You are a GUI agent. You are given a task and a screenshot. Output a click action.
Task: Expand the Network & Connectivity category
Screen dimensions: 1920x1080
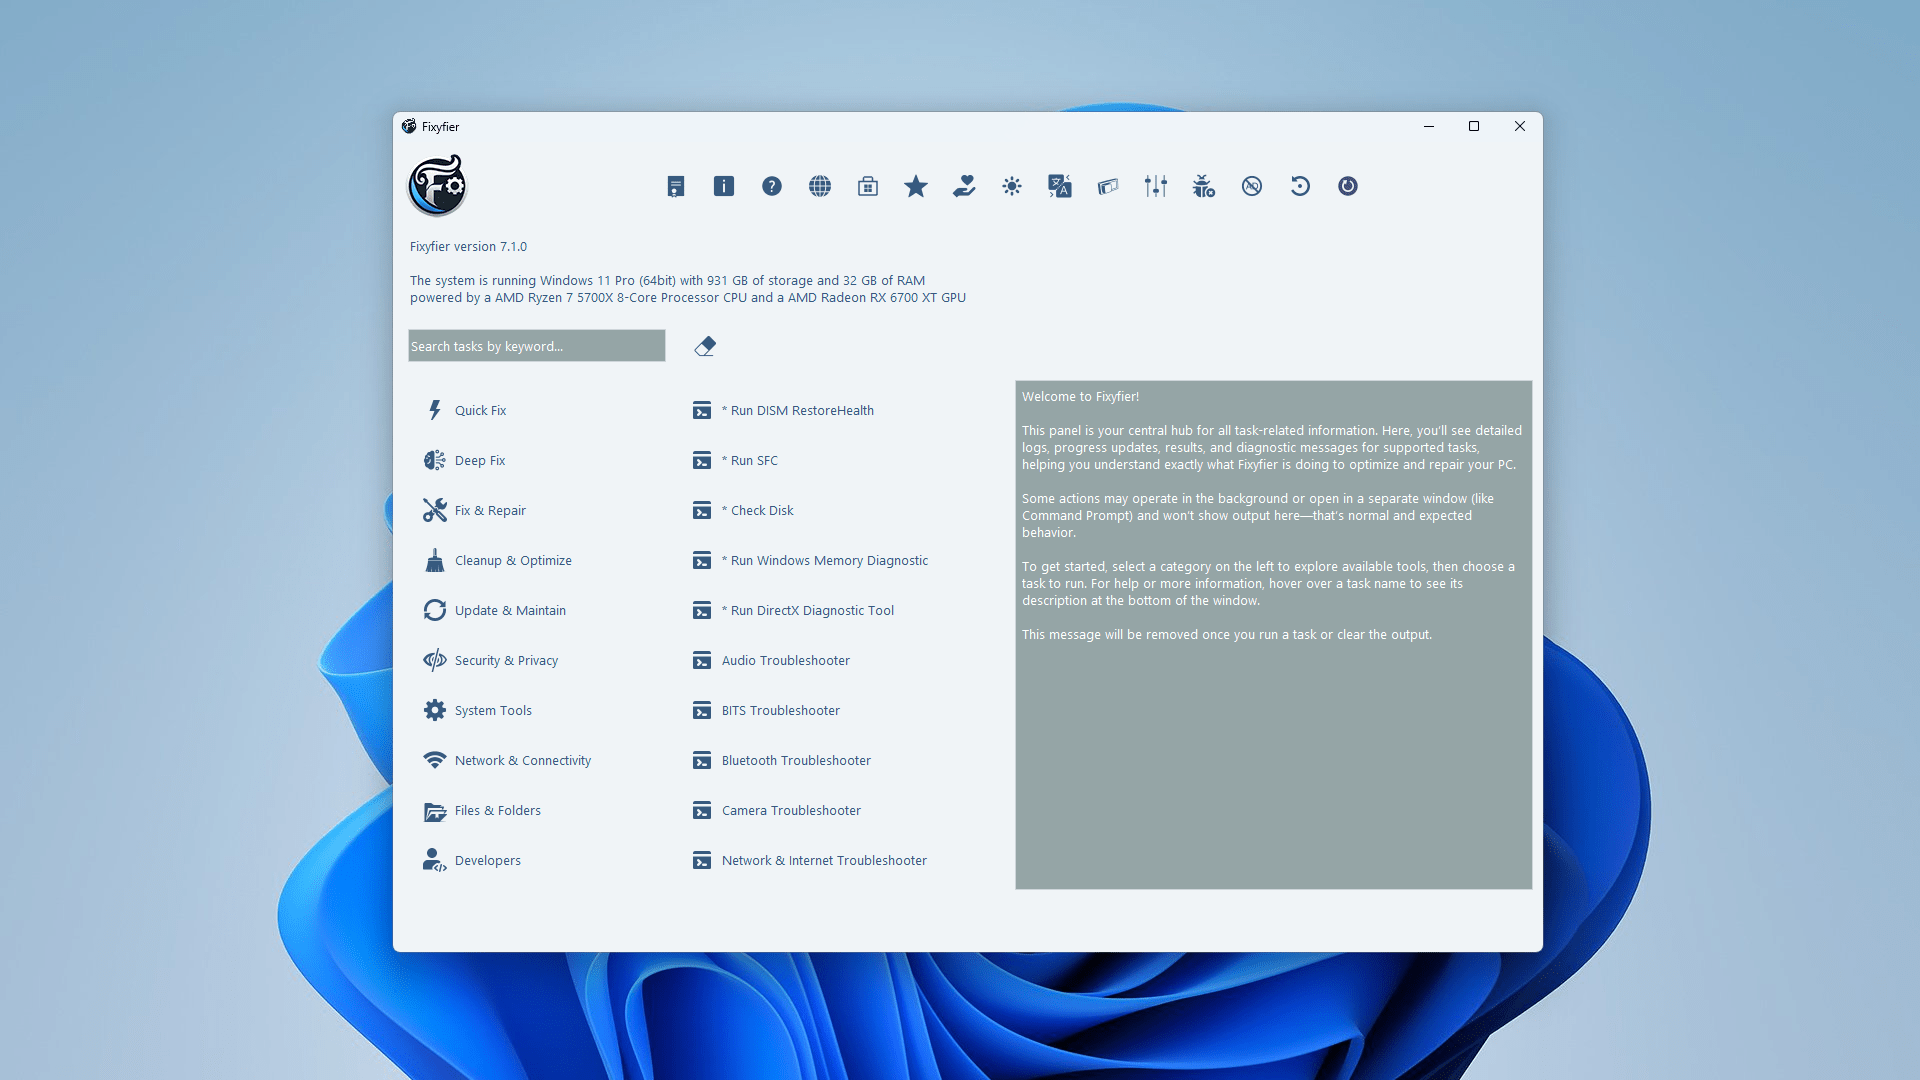522,760
